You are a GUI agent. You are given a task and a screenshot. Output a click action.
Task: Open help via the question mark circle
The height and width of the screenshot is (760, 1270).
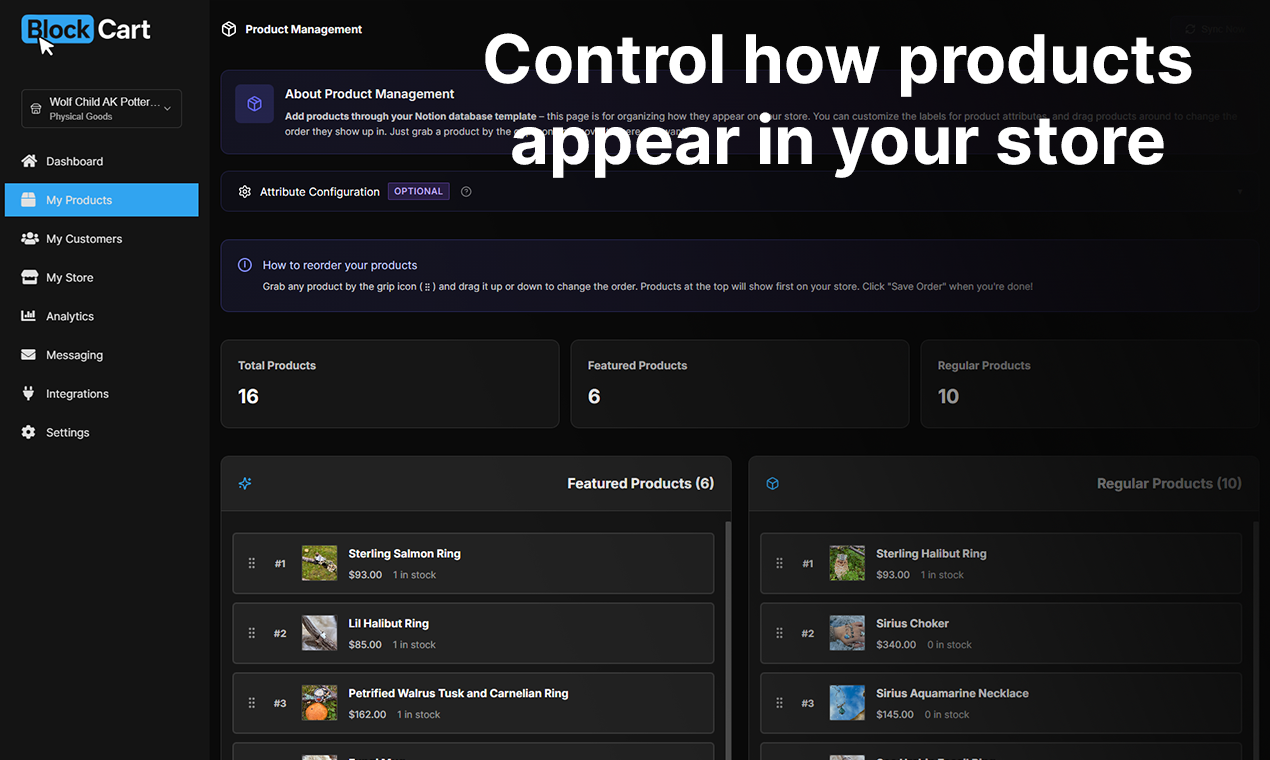[x=465, y=191]
